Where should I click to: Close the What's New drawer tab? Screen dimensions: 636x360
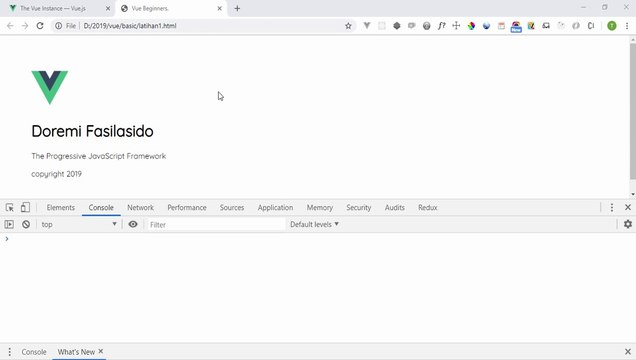(x=101, y=351)
